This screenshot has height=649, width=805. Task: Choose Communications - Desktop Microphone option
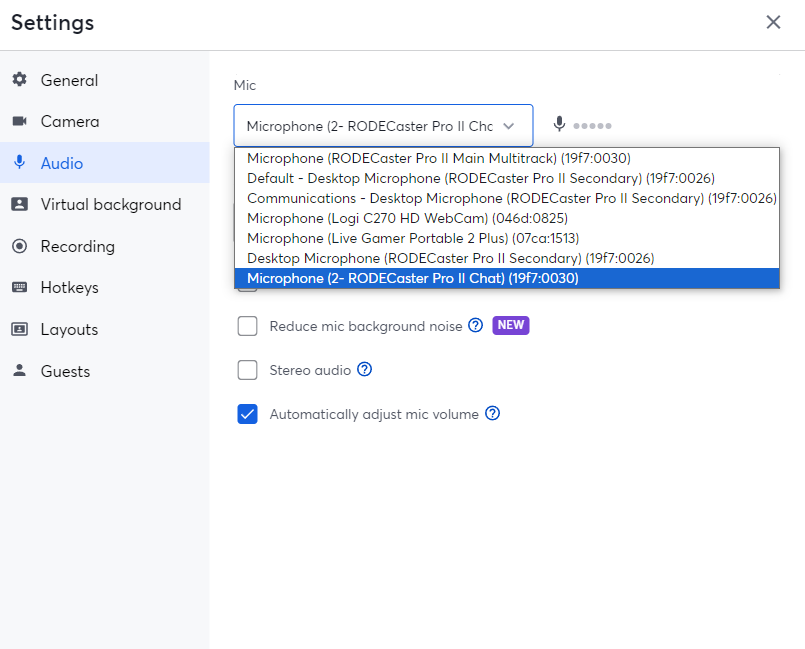click(x=507, y=198)
